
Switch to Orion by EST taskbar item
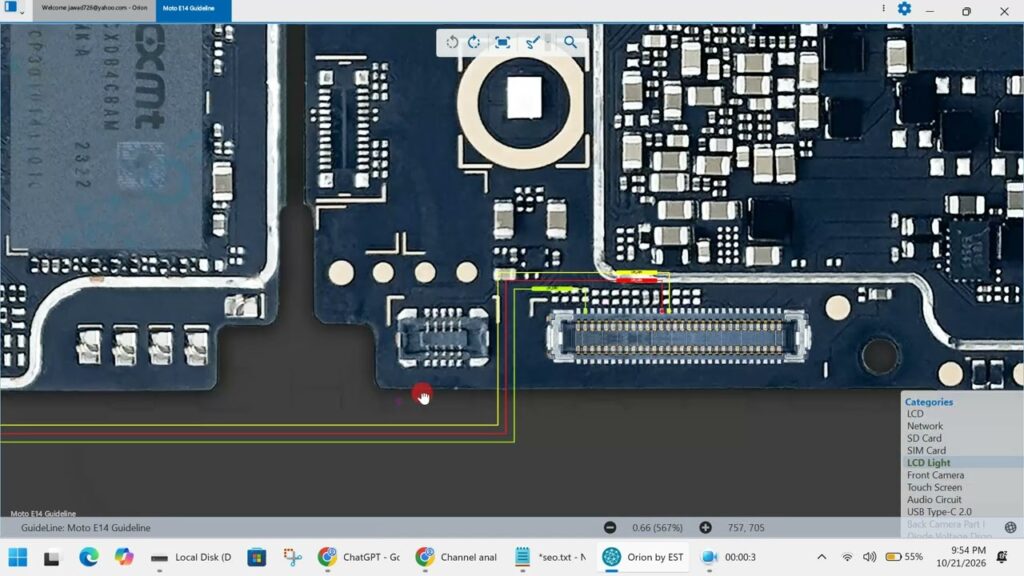pos(643,557)
